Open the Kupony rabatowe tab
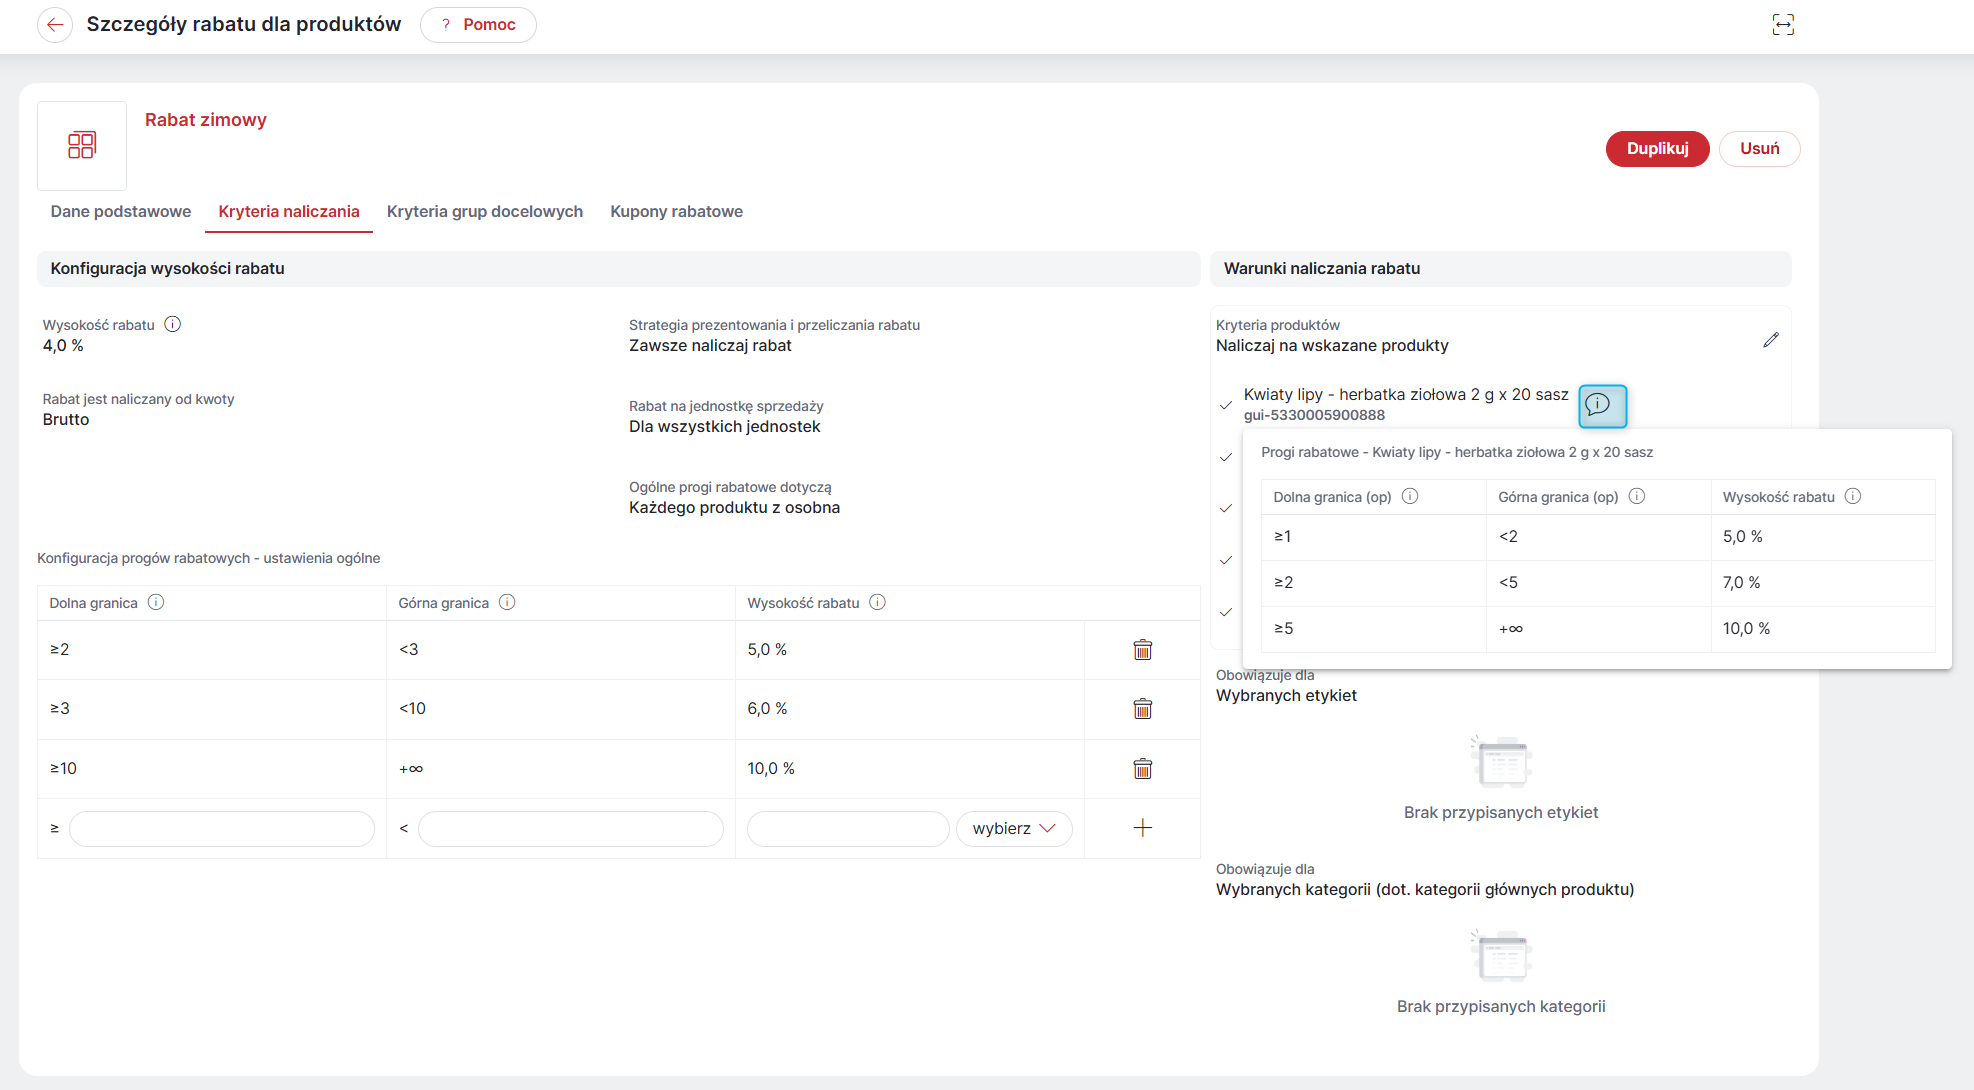Viewport: 1974px width, 1090px height. point(677,212)
